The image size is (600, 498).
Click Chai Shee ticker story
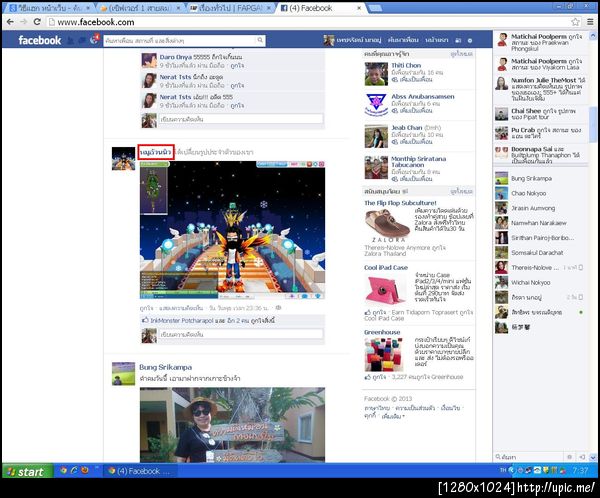540,114
